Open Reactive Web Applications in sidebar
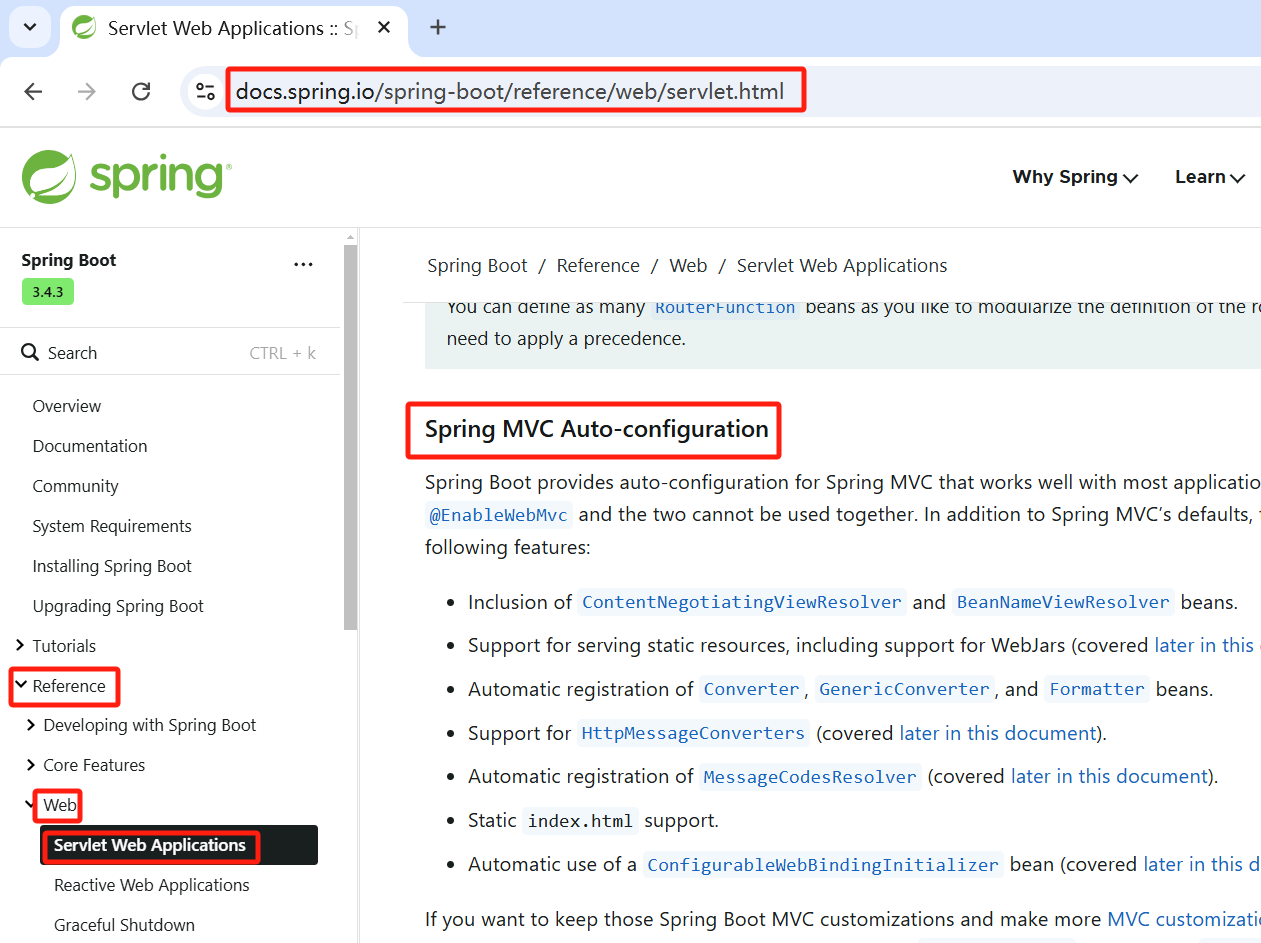Viewport: 1261px width, 943px height. click(x=152, y=885)
